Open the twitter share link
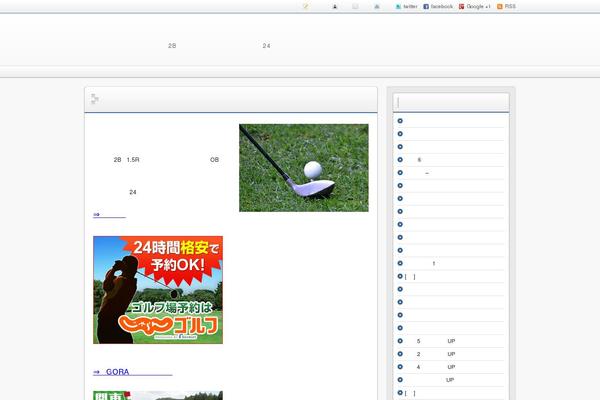Screen dimensions: 600x400 coord(410,7)
